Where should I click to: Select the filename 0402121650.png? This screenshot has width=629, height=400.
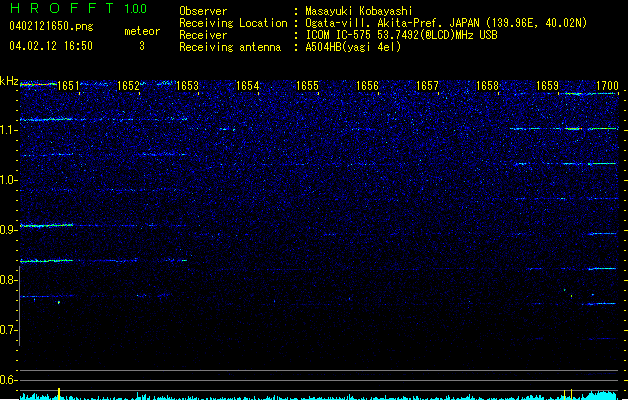(51, 27)
